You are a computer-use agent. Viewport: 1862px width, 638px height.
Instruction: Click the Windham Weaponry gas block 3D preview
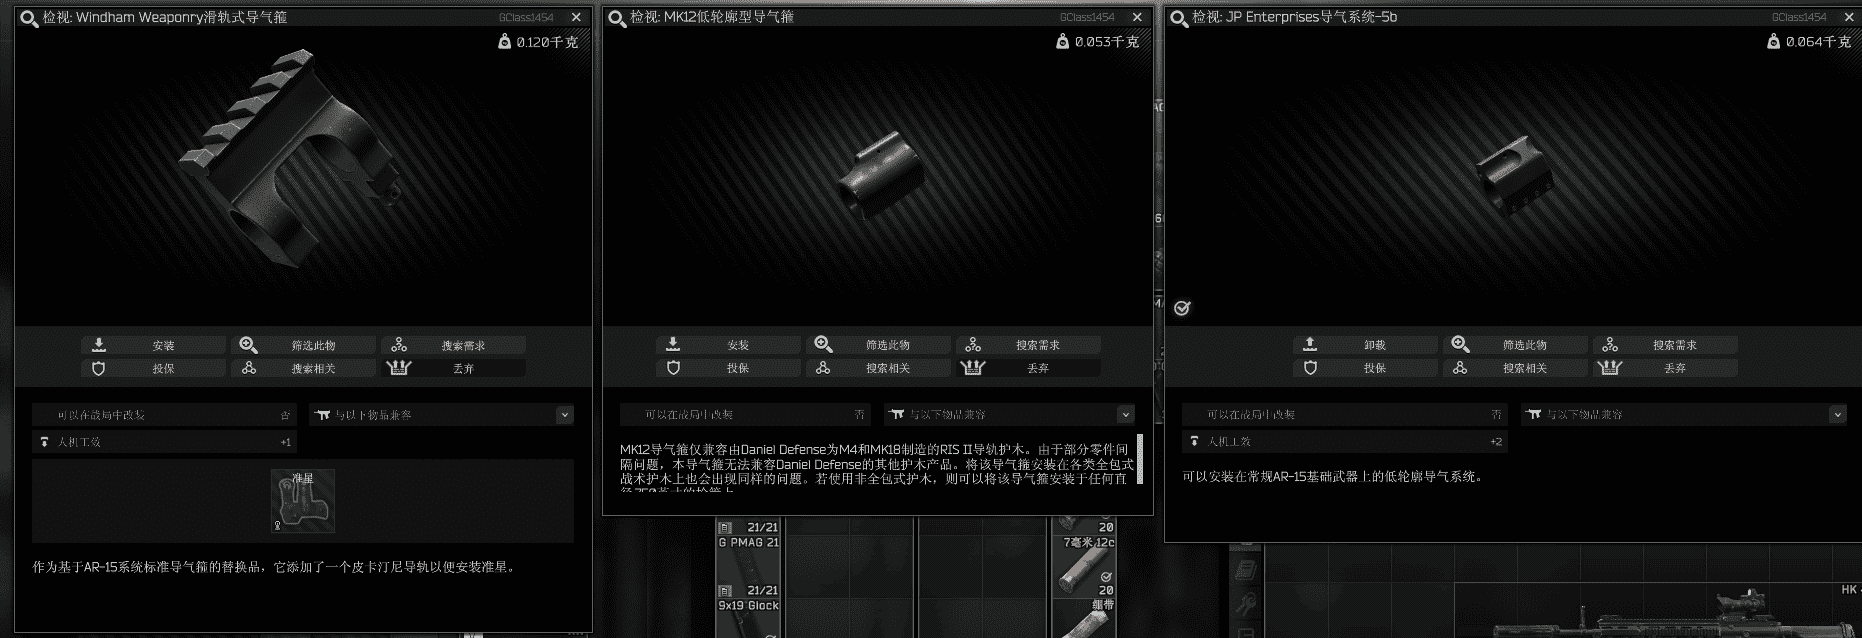coord(292,157)
